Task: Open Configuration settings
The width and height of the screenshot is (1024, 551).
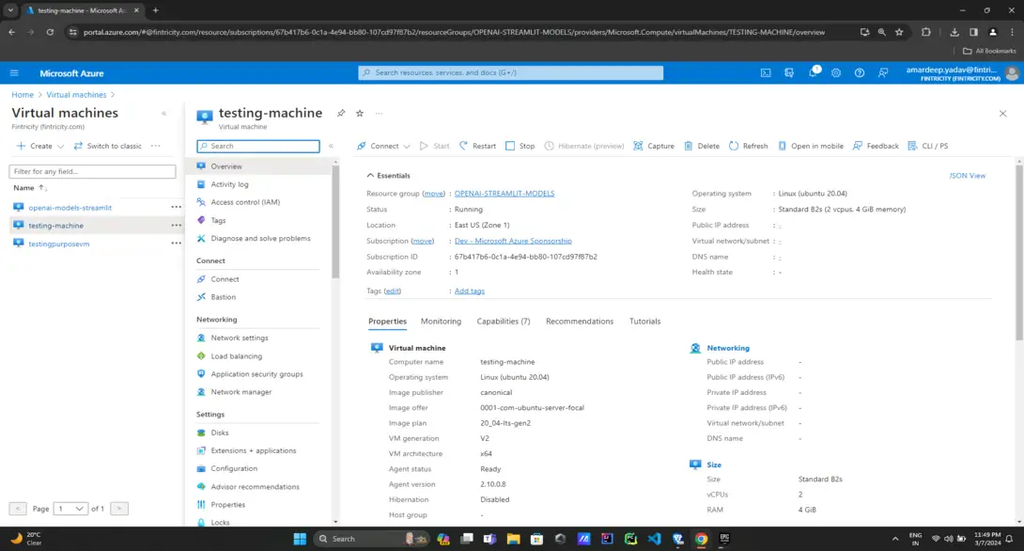Action: pos(234,469)
